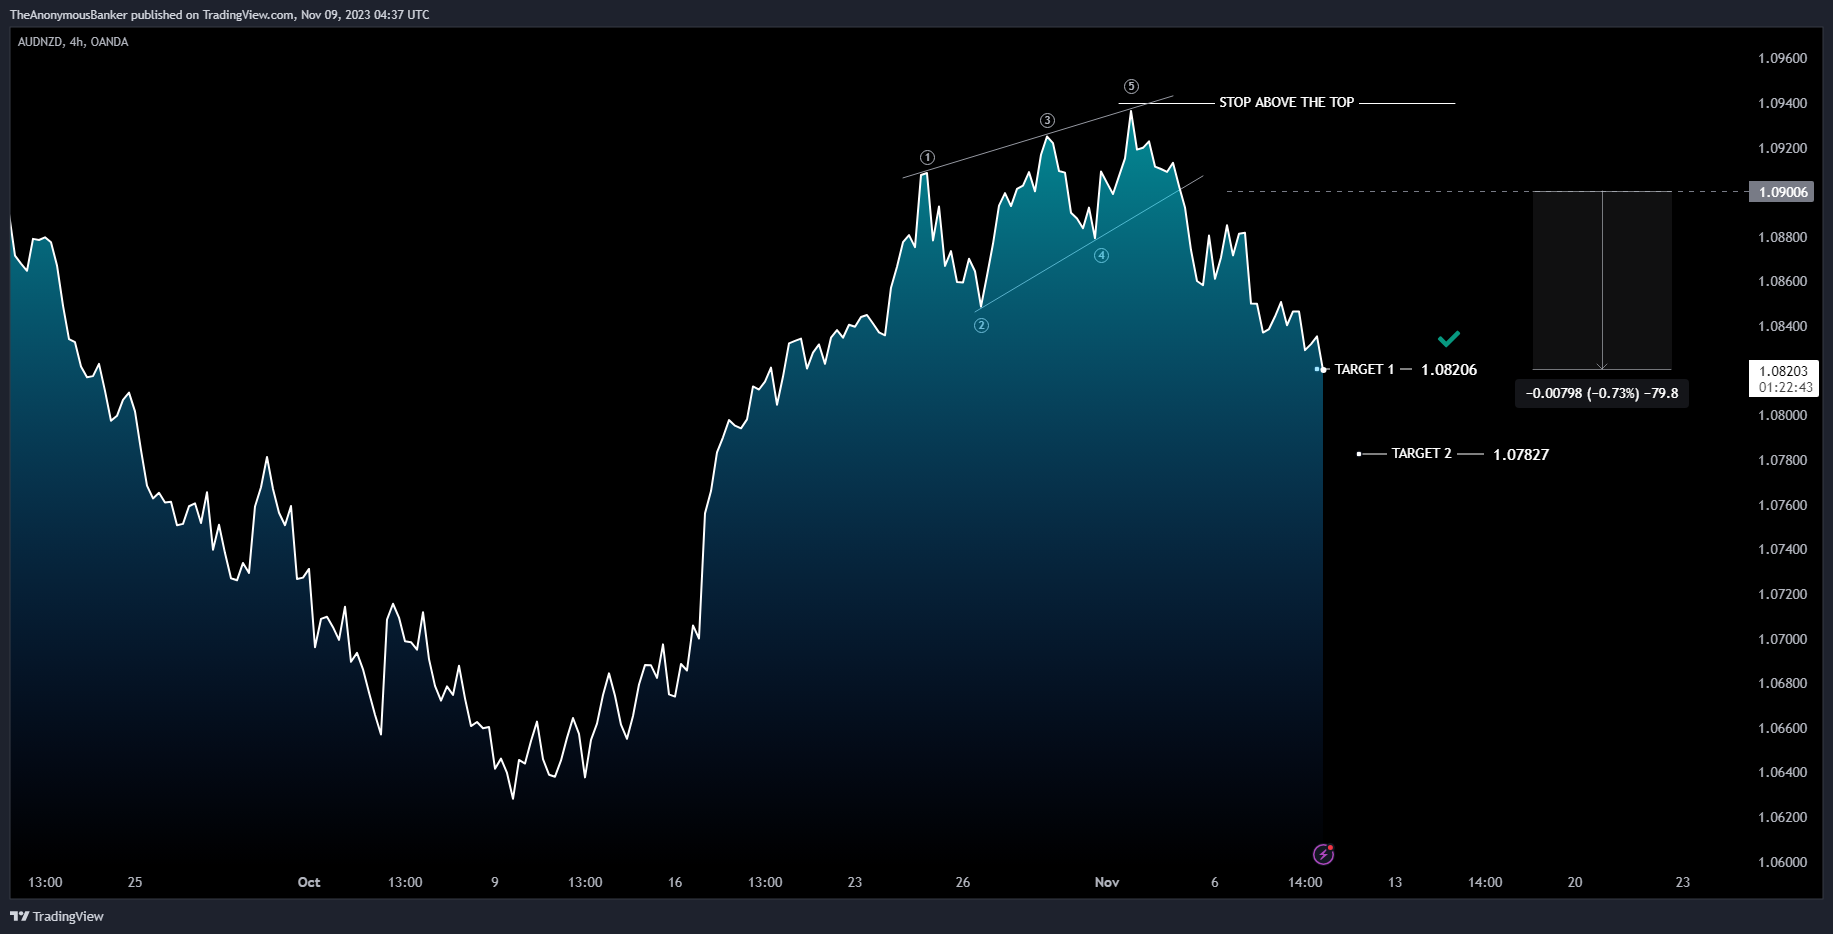Image resolution: width=1833 pixels, height=934 pixels.
Task: Select the circled wave 3 label
Action: pos(1047,120)
